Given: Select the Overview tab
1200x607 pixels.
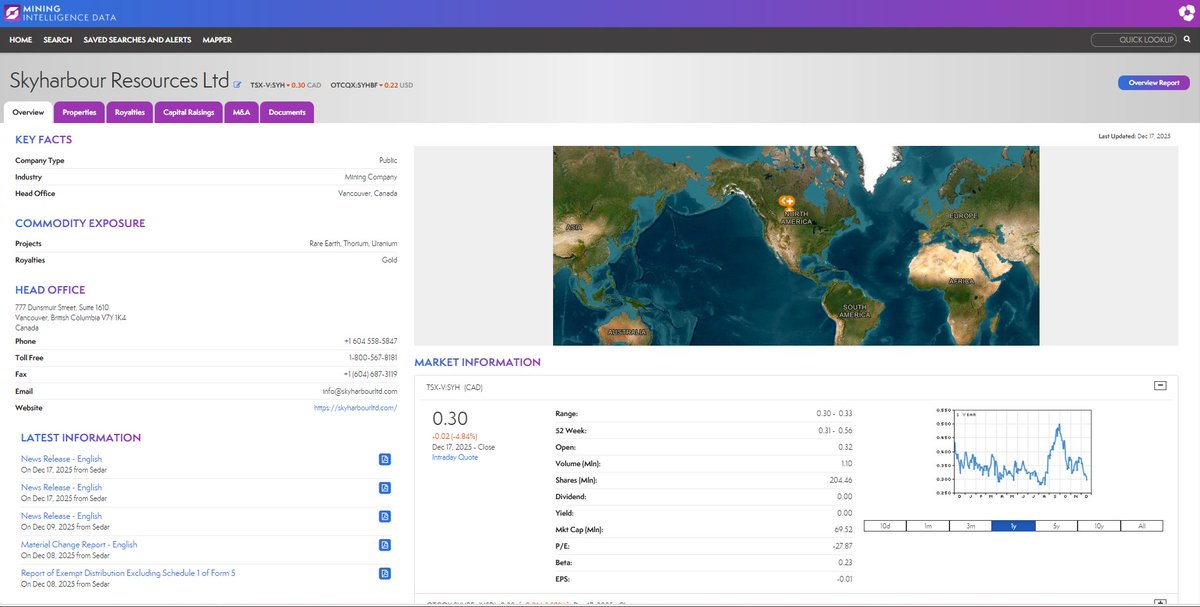Looking at the screenshot, I should point(28,112).
